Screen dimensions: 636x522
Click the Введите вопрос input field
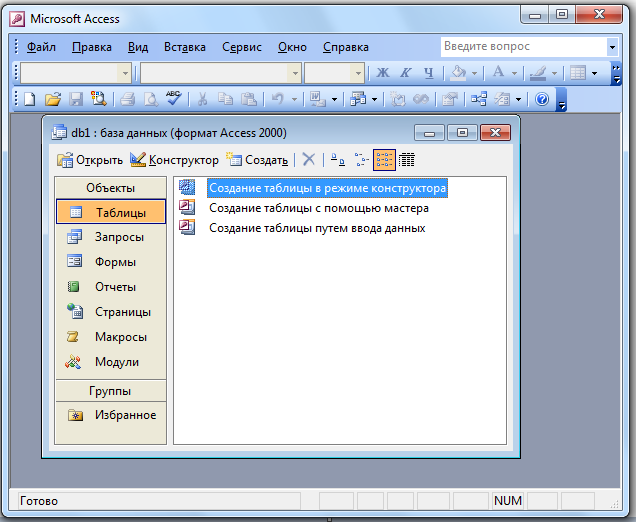524,47
